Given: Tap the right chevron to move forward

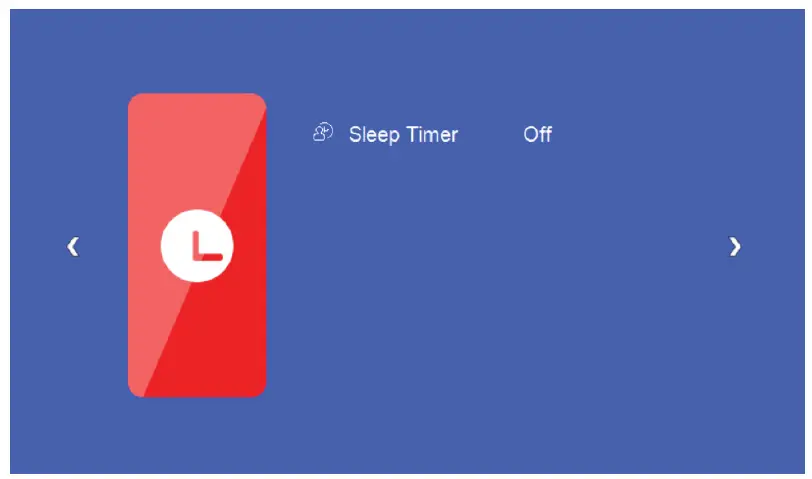Looking at the screenshot, I should click(735, 246).
